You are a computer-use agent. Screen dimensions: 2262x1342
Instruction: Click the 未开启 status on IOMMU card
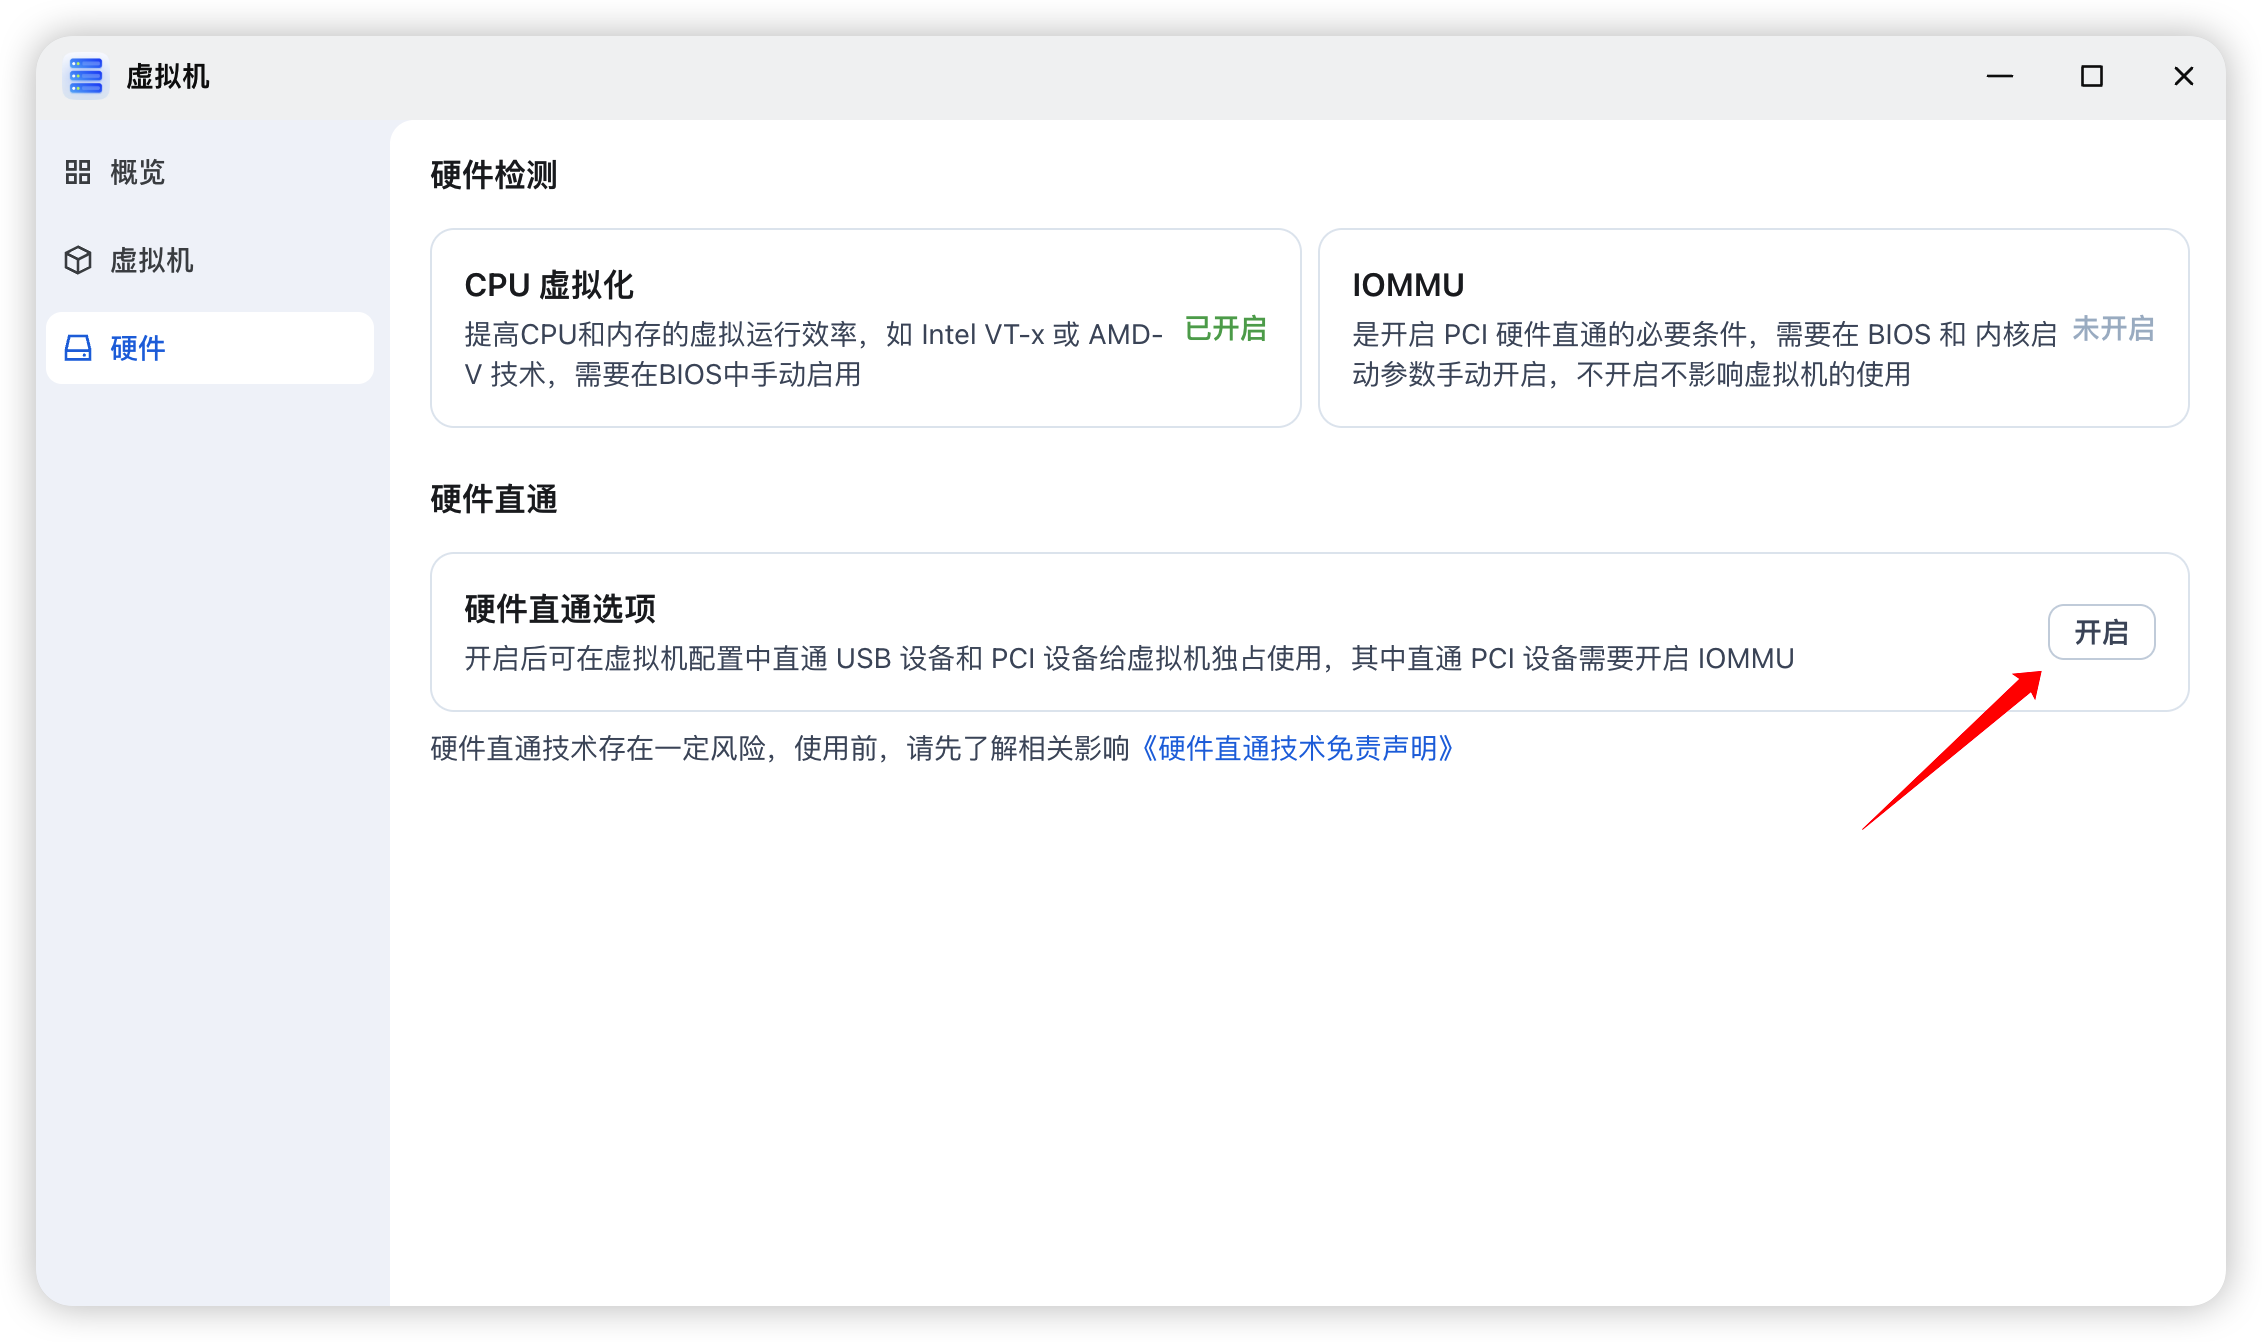pos(2113,329)
